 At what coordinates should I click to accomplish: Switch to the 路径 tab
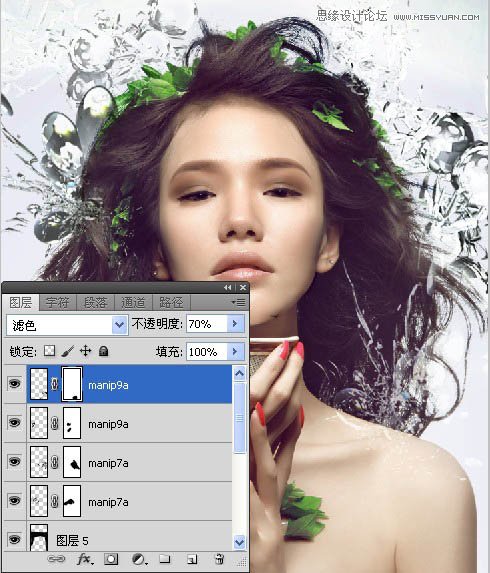171,303
